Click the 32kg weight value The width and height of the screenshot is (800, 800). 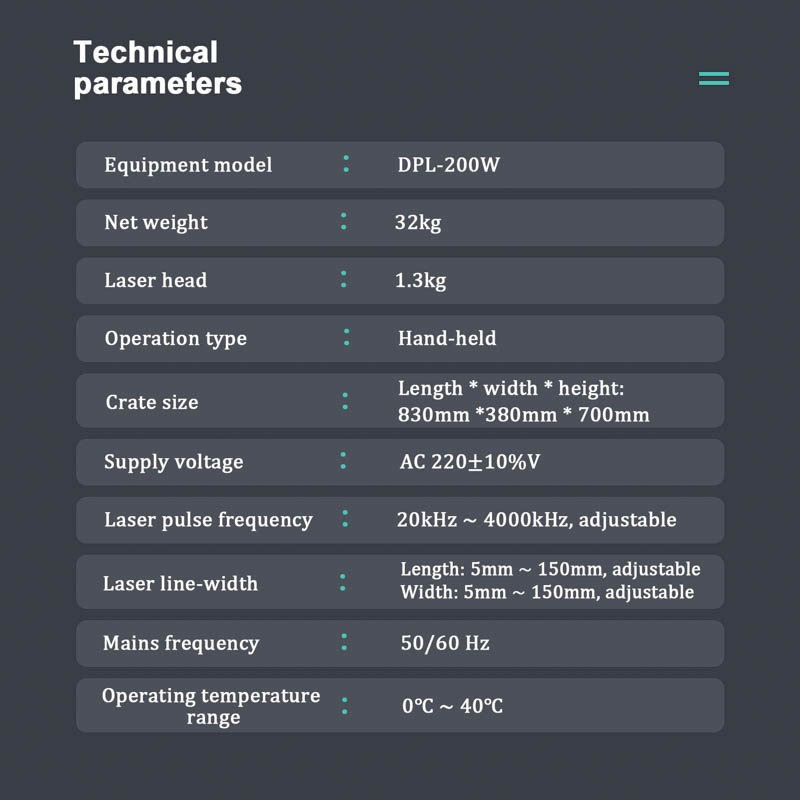pyautogui.click(x=417, y=223)
